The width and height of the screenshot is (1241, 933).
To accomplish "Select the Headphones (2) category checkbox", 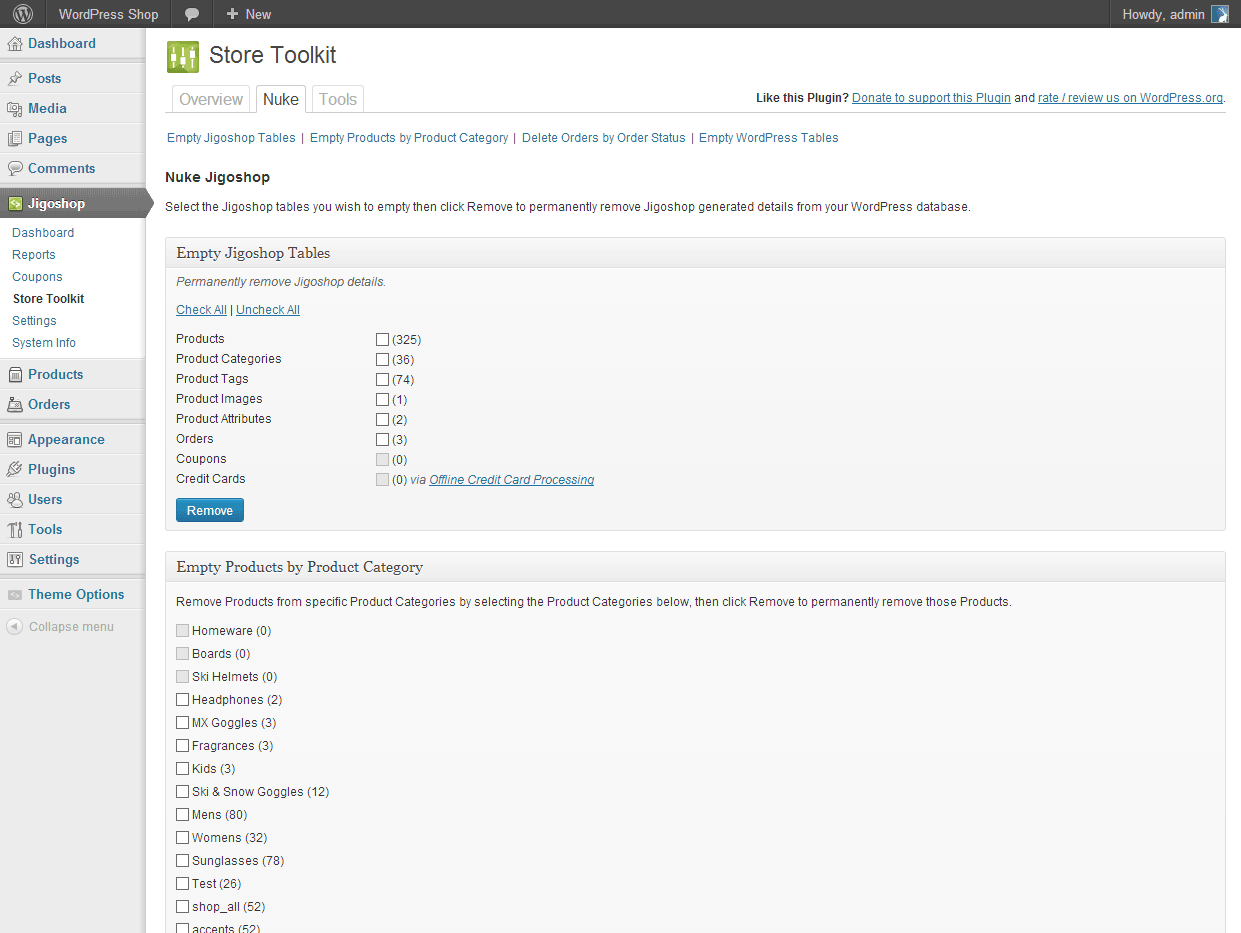I will 182,700.
